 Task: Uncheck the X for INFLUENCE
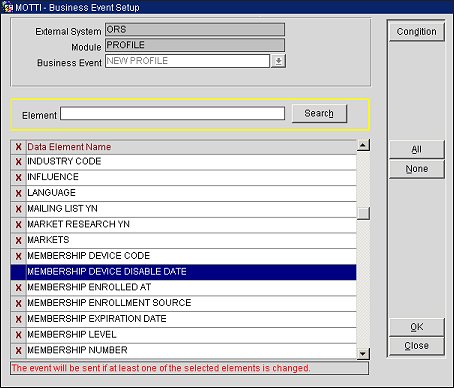coord(18,178)
